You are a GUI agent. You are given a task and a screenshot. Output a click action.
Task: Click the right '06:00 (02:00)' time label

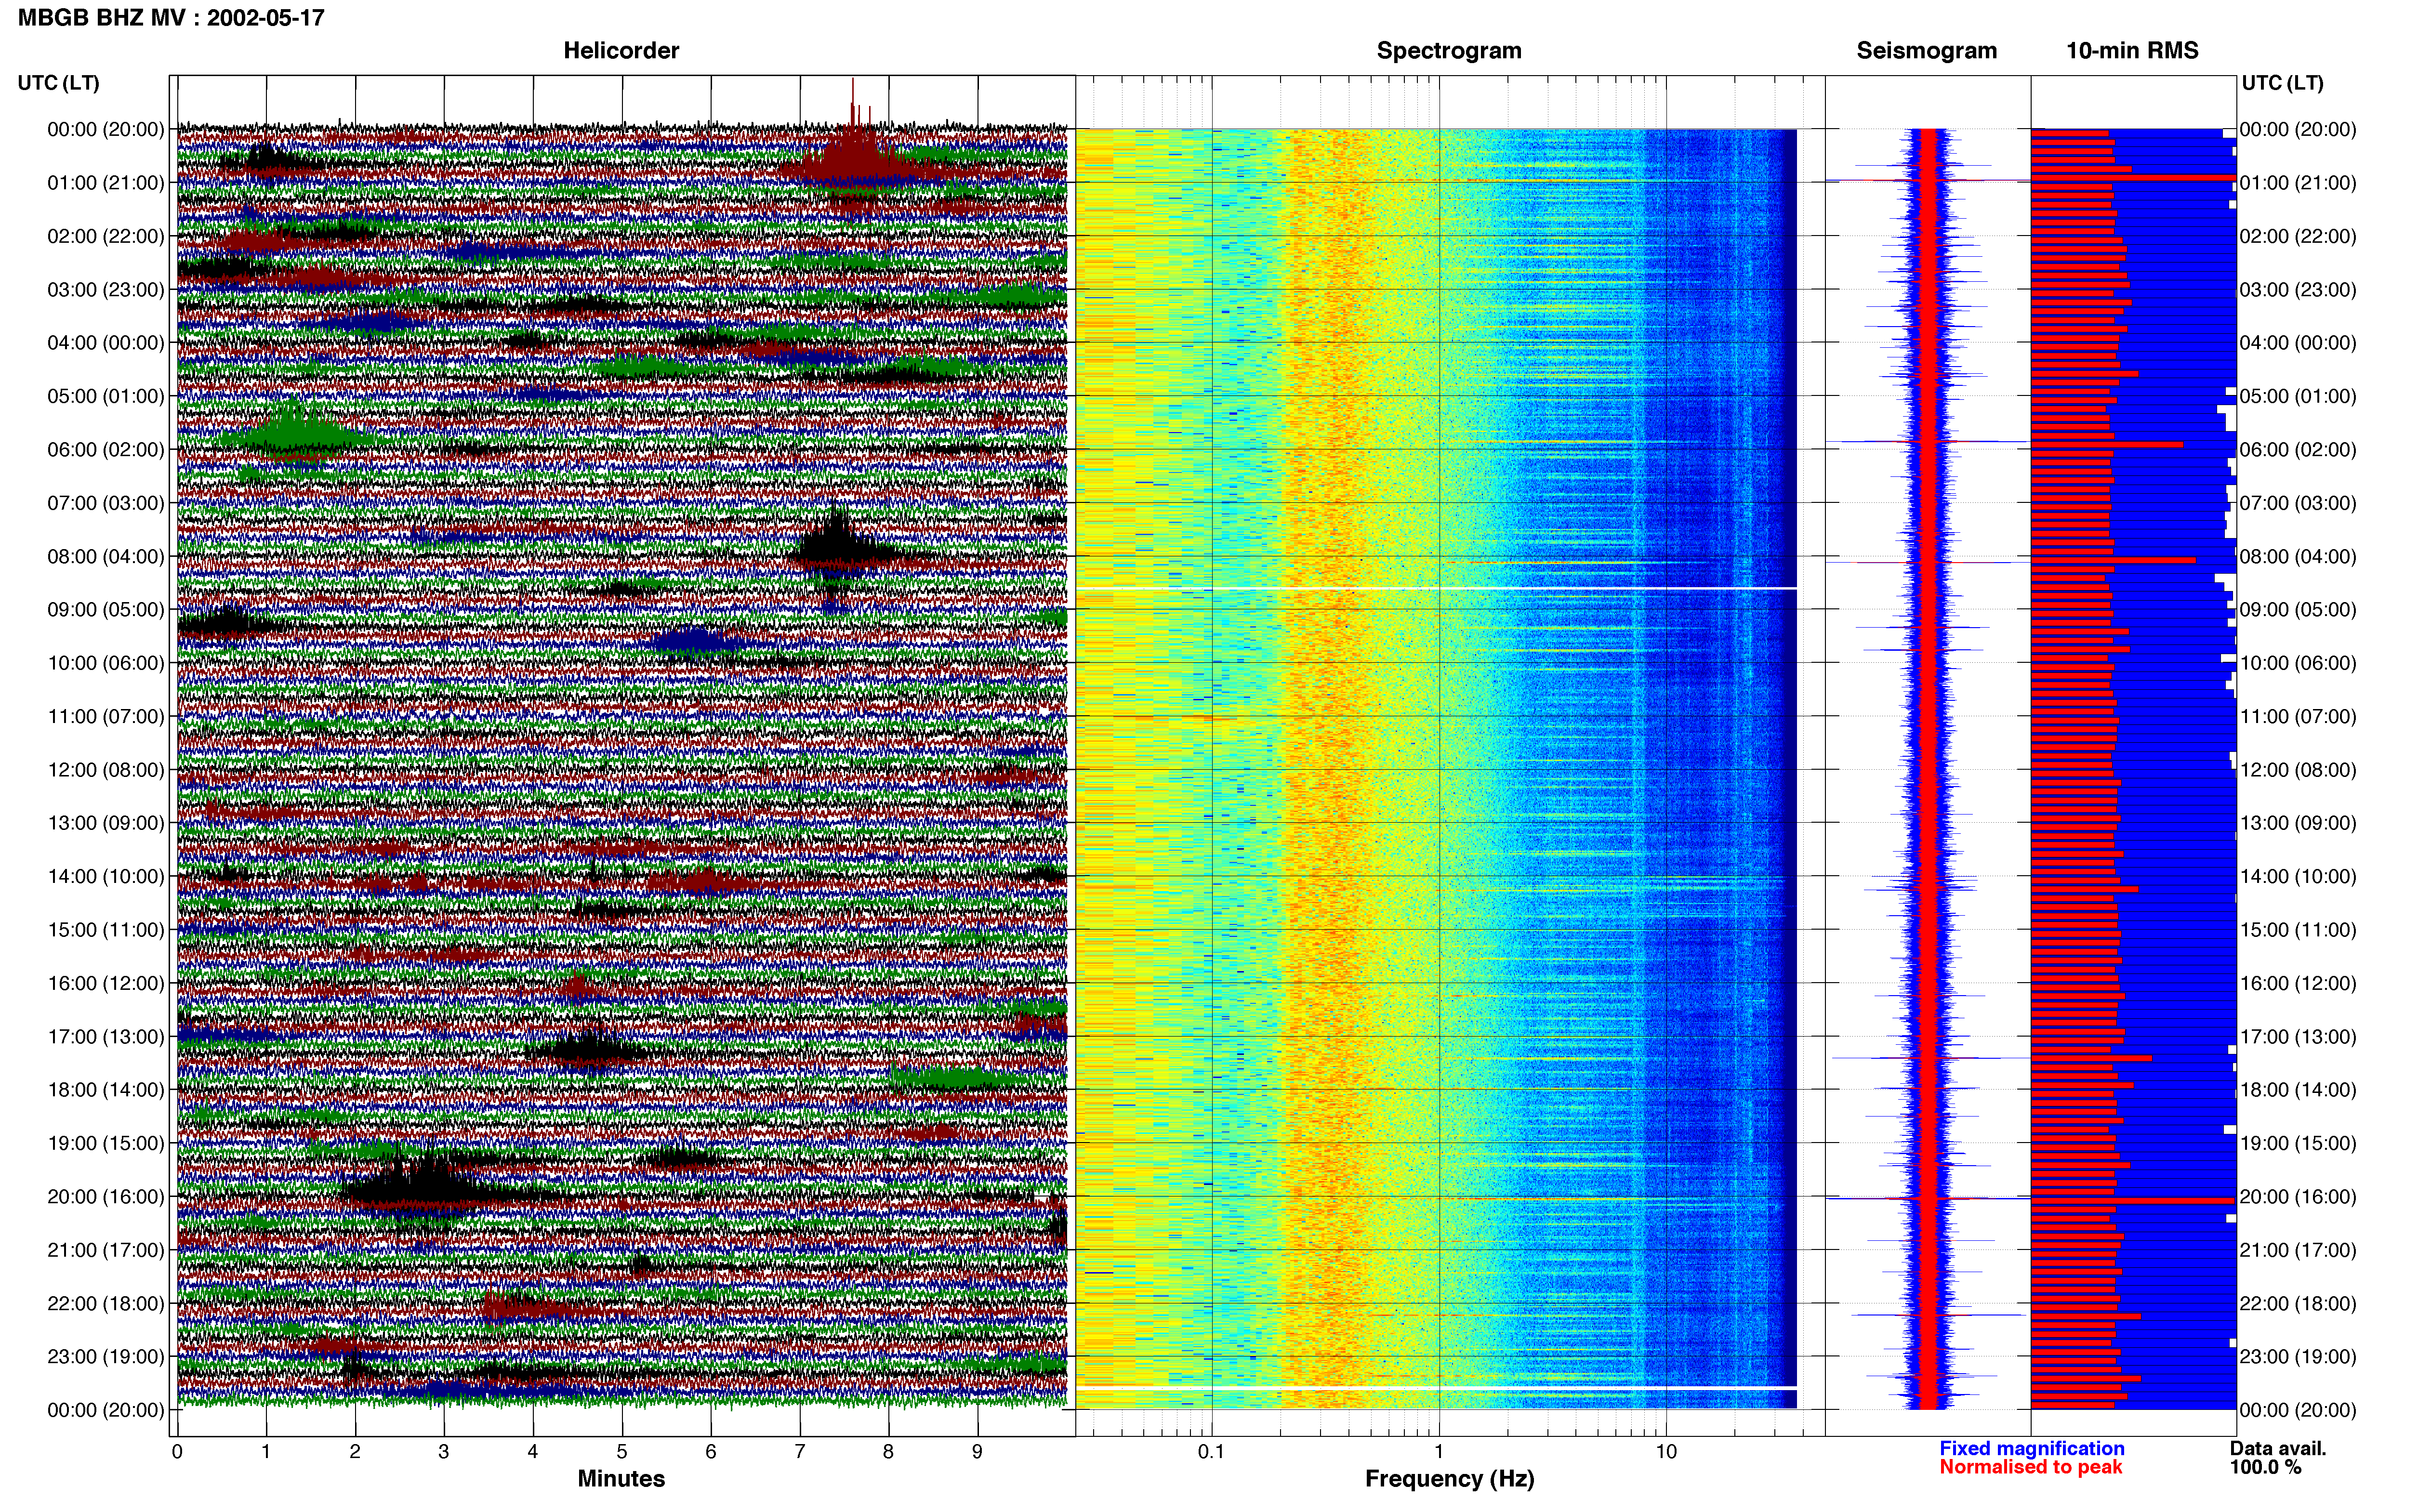click(x=2298, y=449)
